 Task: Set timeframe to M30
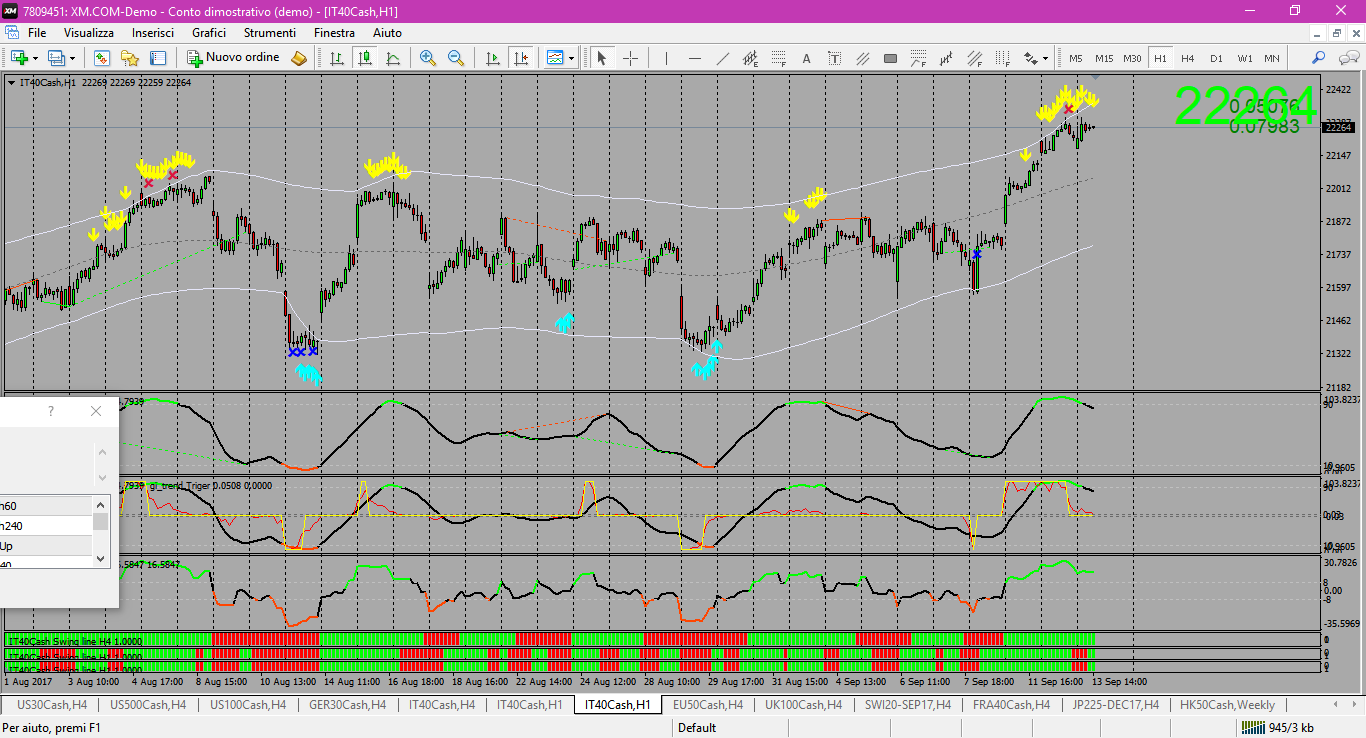point(1132,58)
